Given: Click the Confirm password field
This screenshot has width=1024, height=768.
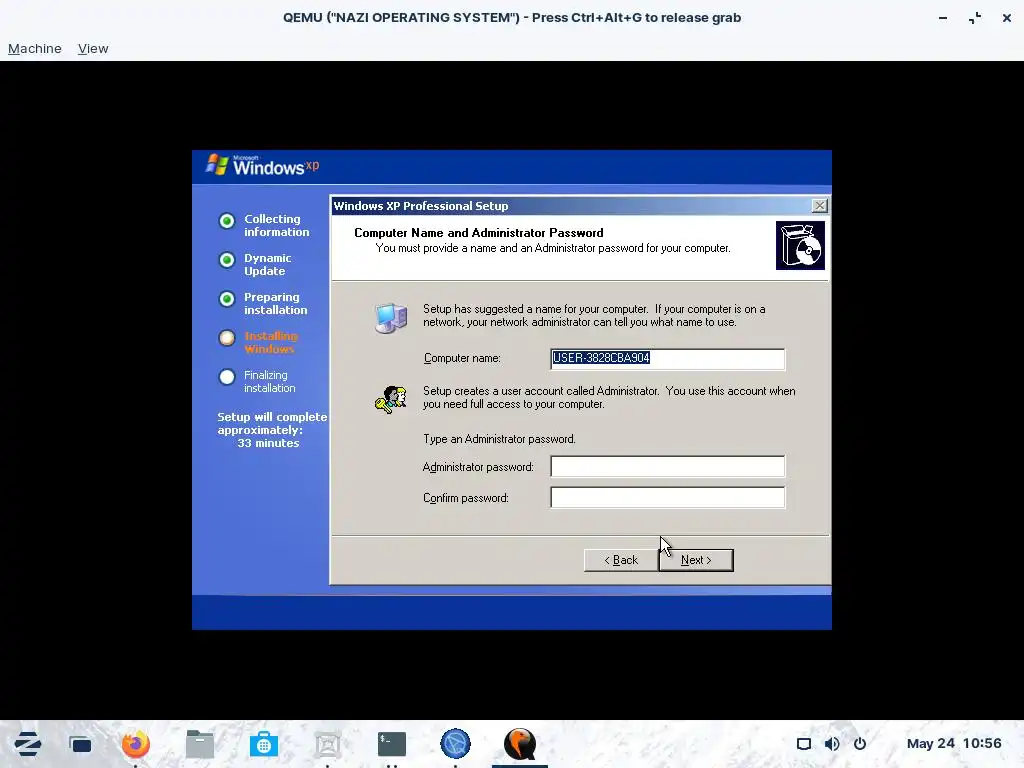Looking at the screenshot, I should click(667, 498).
